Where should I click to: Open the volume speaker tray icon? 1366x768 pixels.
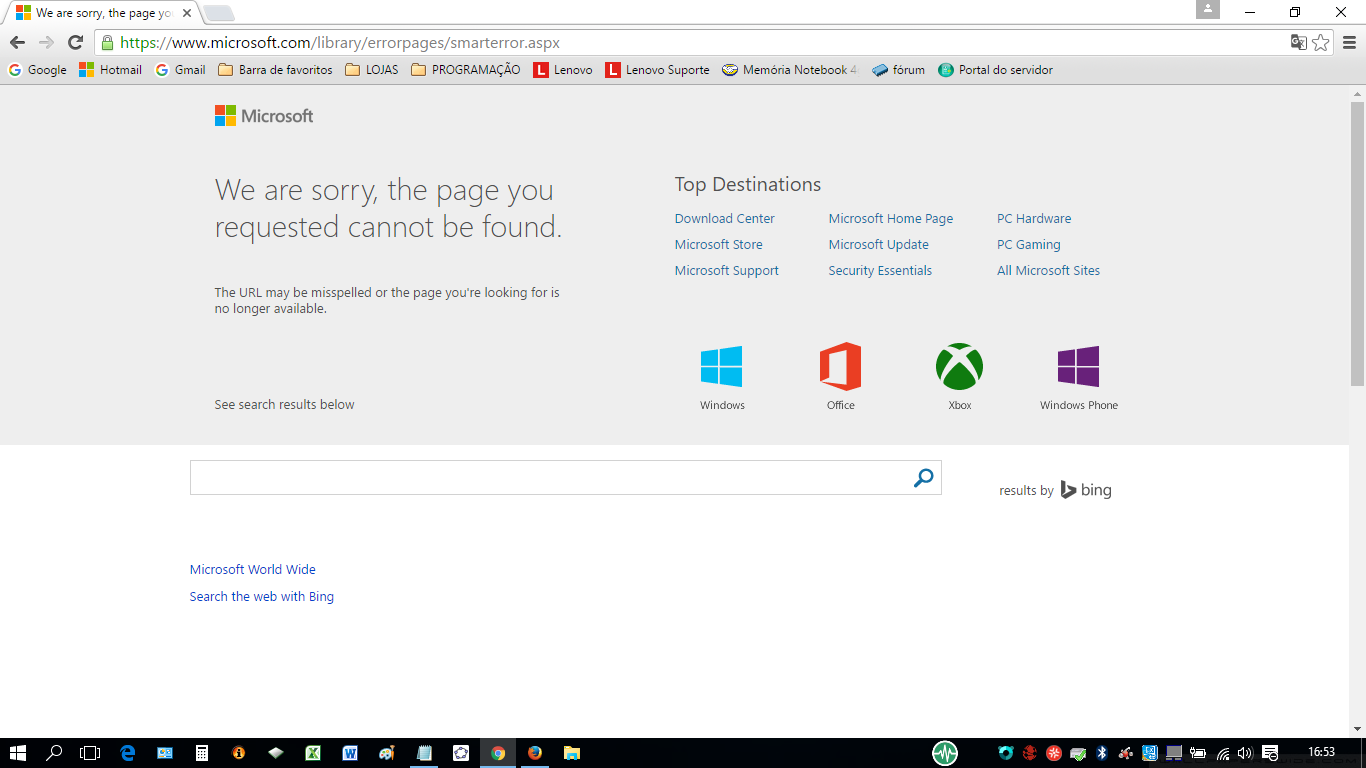tap(1244, 753)
